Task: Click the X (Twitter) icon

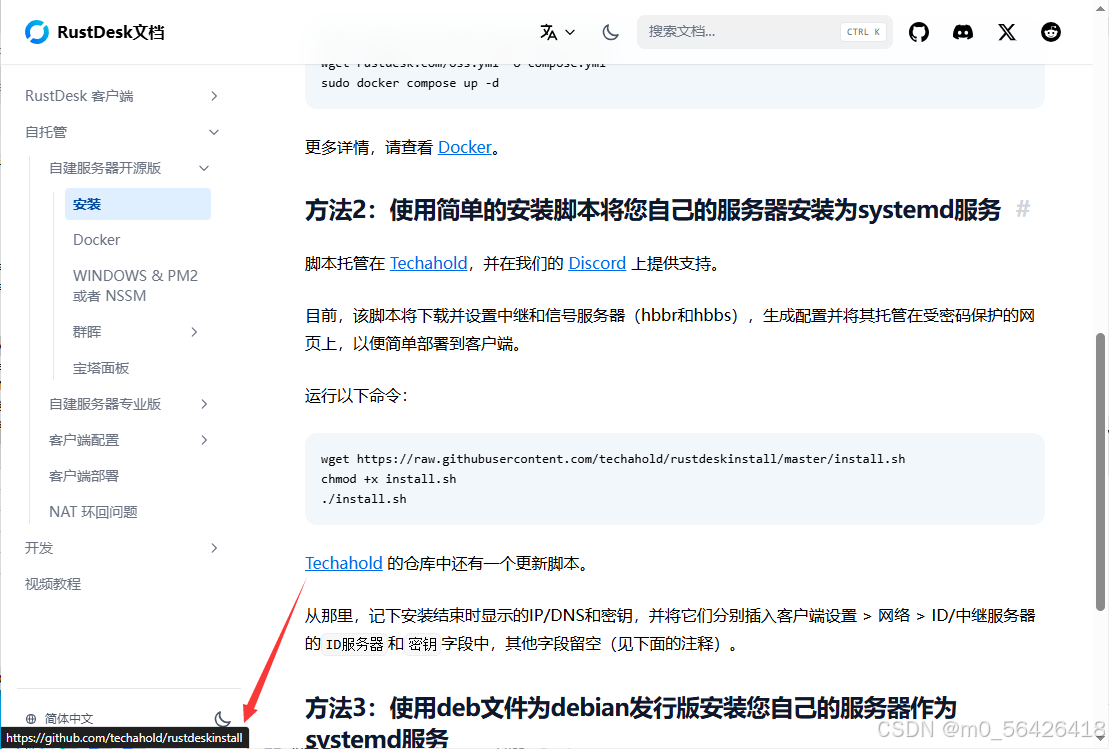Action: click(x=1007, y=32)
